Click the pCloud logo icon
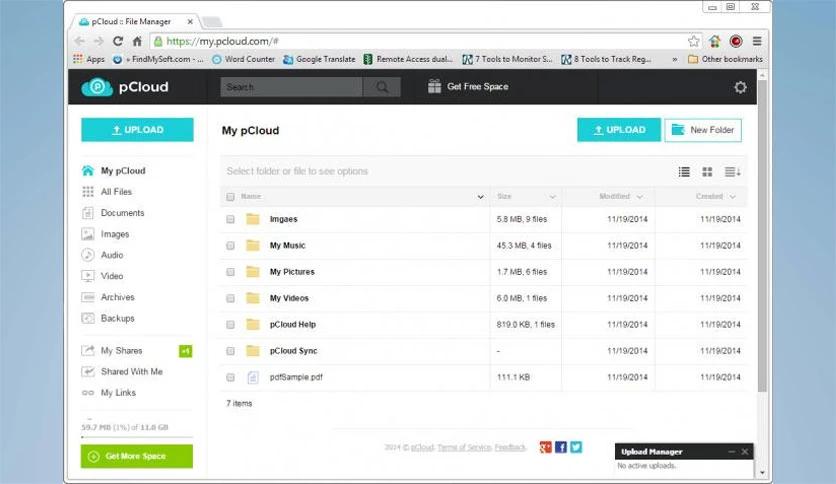 (x=97, y=87)
